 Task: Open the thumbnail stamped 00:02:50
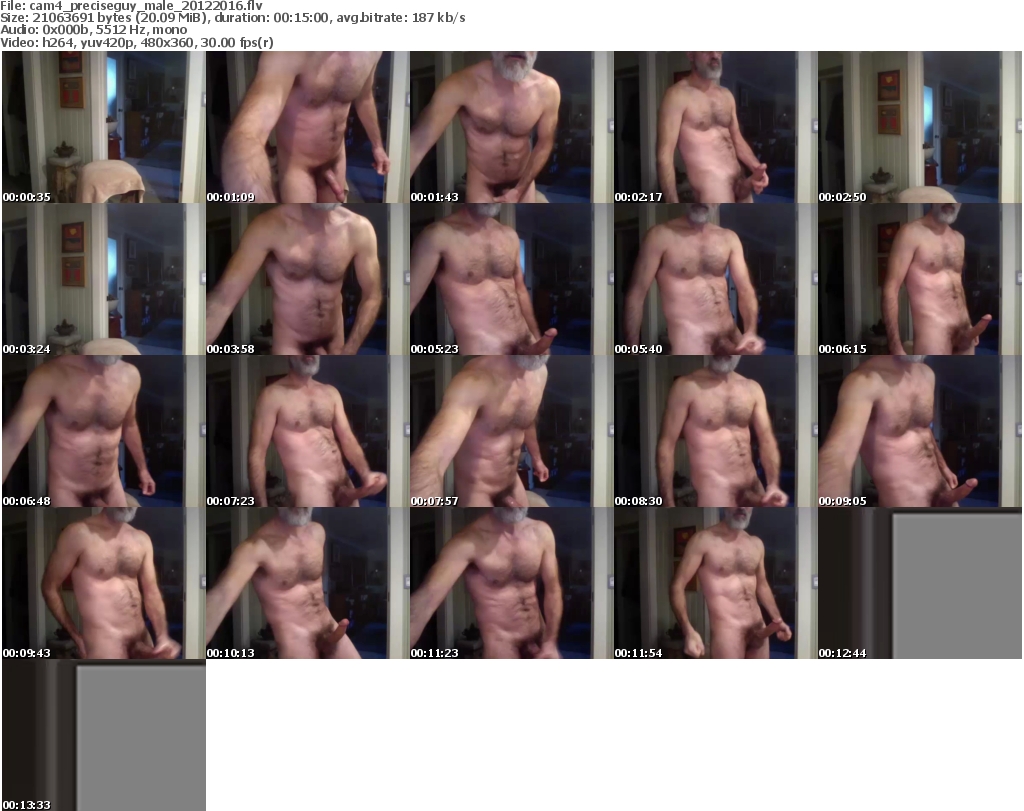tap(920, 127)
